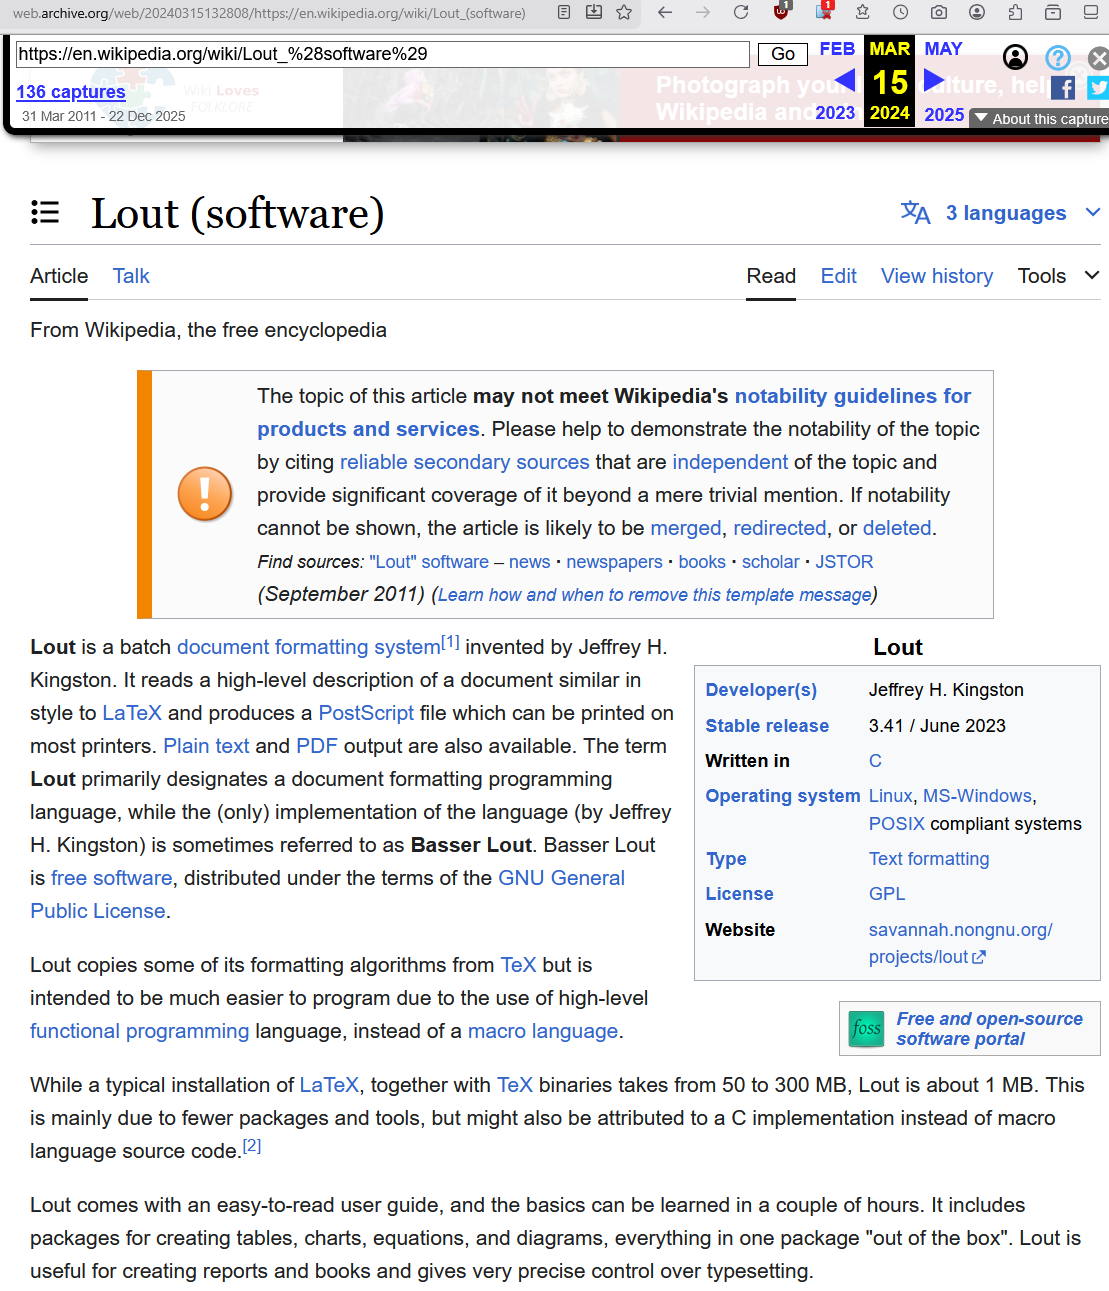The image size is (1109, 1291).
Task: Open Free and open-source software portal link
Action: (990, 1029)
